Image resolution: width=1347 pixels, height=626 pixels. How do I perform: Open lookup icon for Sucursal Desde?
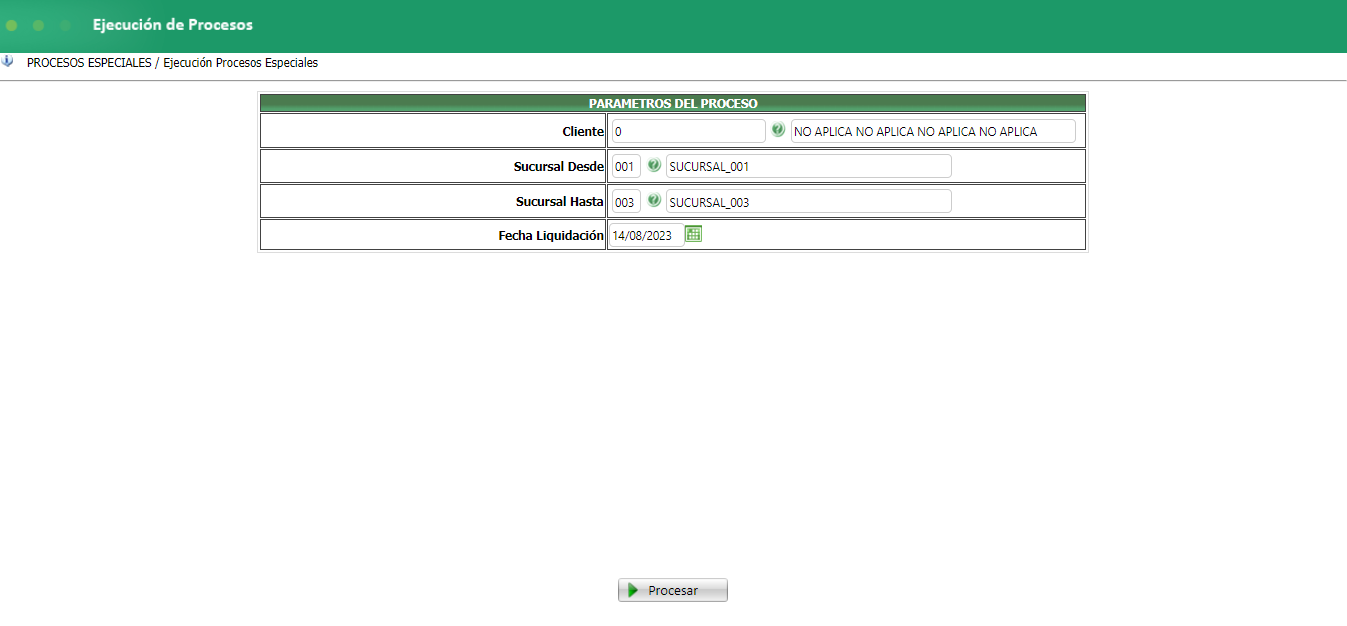[x=654, y=165]
